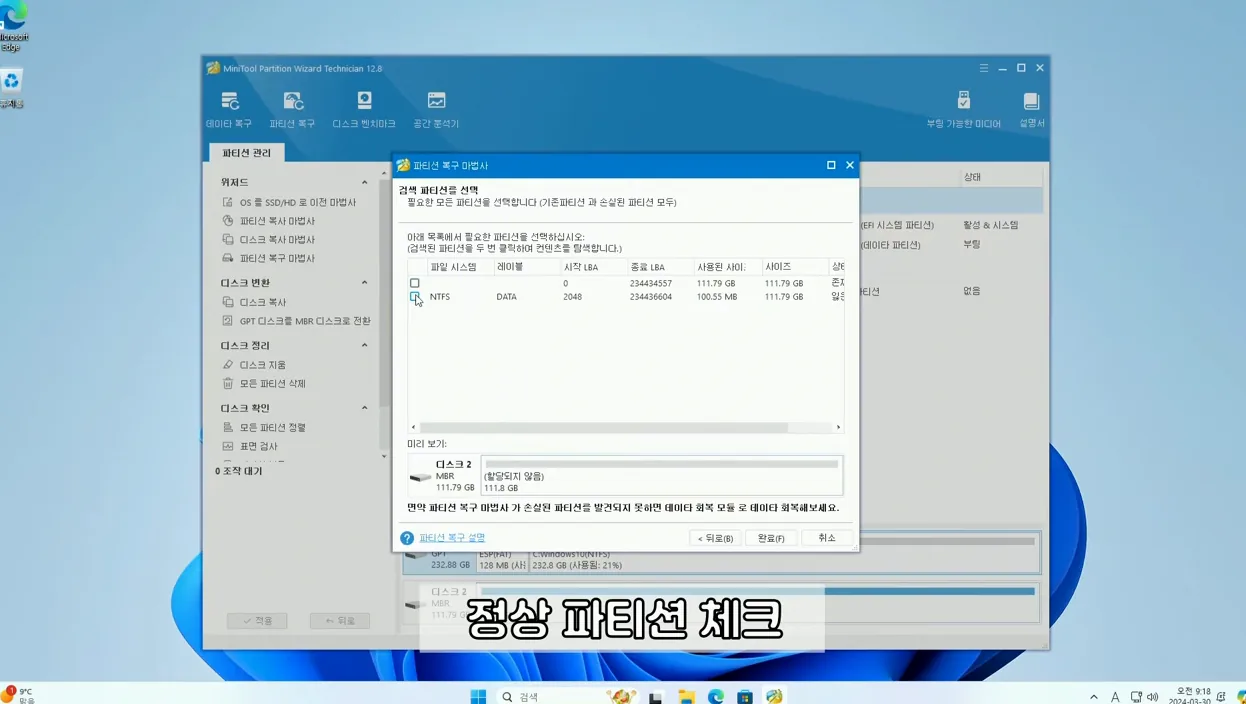Open File Explorer from the taskbar
The height and width of the screenshot is (704, 1246).
point(686,696)
